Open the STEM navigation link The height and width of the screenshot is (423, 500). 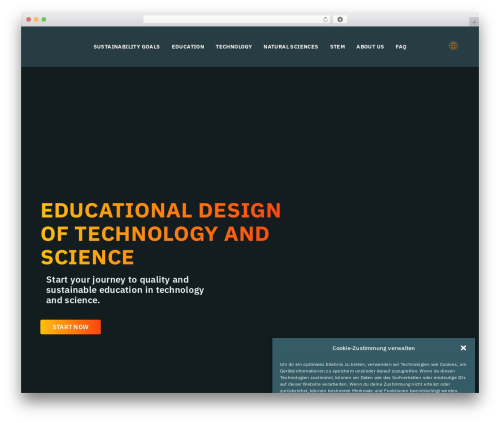pyautogui.click(x=337, y=47)
